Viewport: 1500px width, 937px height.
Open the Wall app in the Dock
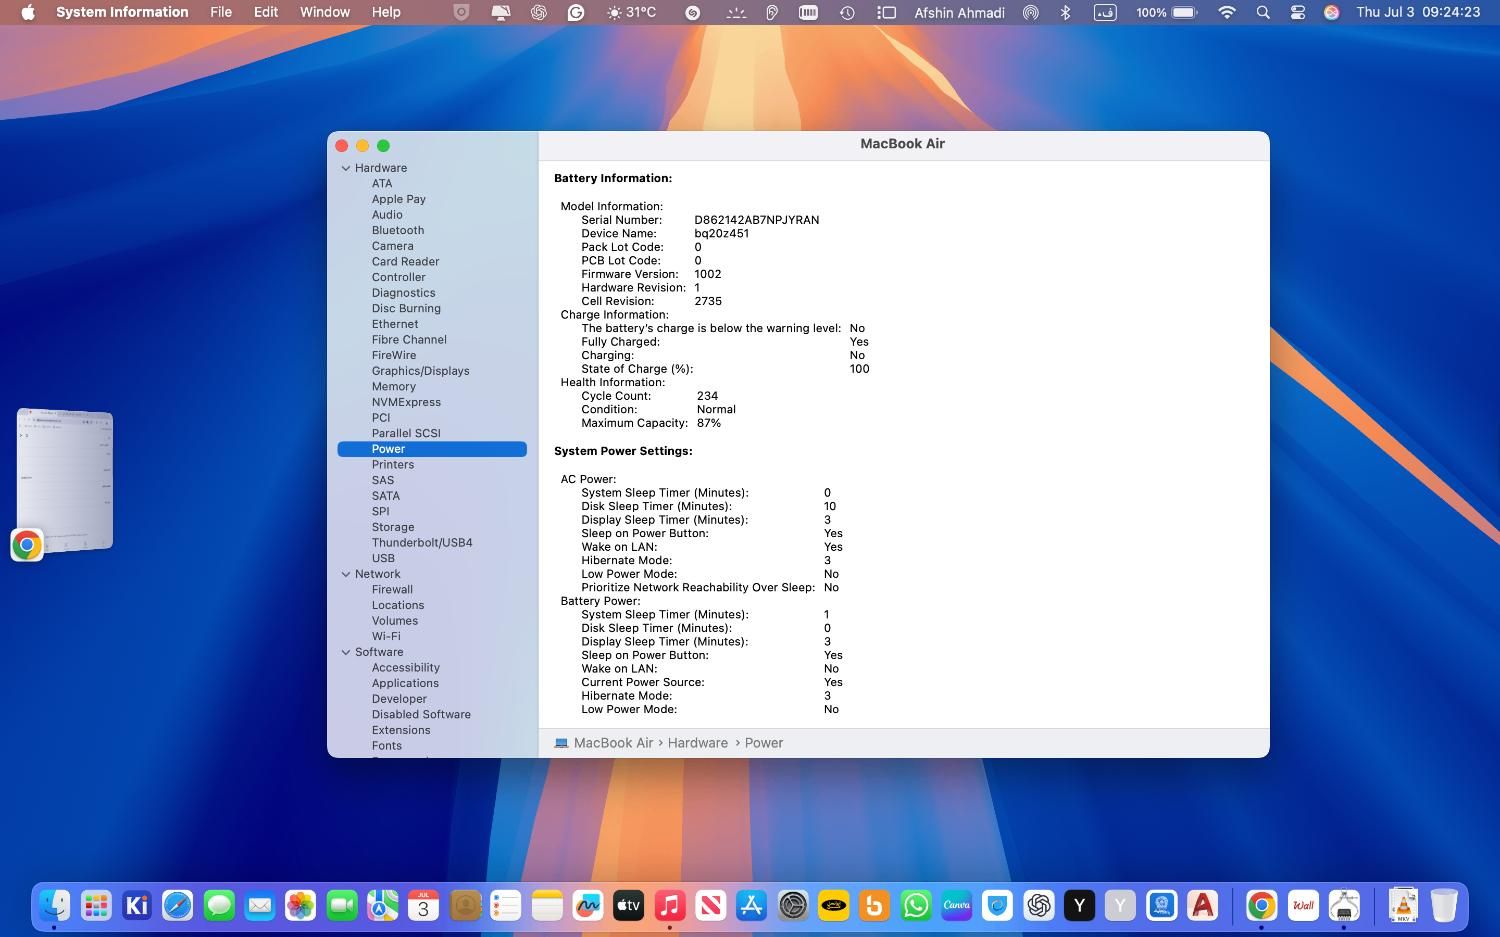tap(1303, 906)
